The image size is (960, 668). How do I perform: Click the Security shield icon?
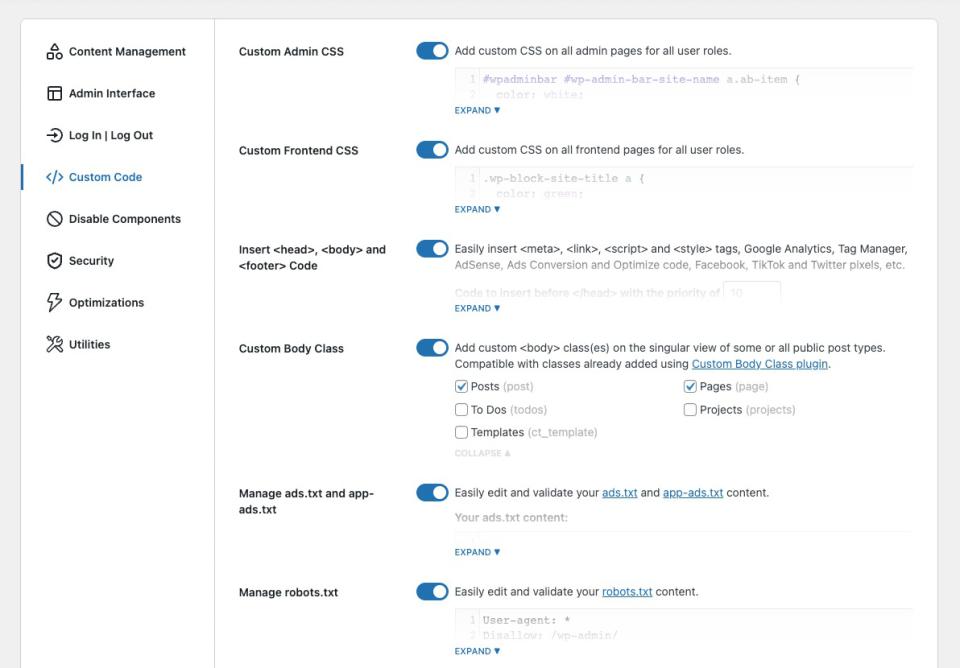click(x=55, y=261)
